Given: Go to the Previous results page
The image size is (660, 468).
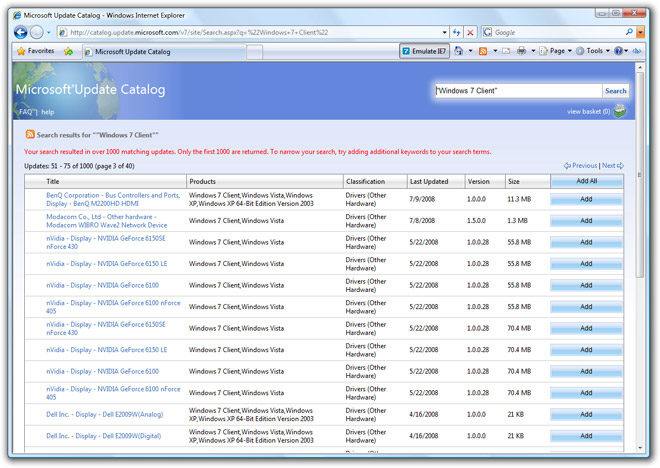Looking at the screenshot, I should [x=584, y=165].
